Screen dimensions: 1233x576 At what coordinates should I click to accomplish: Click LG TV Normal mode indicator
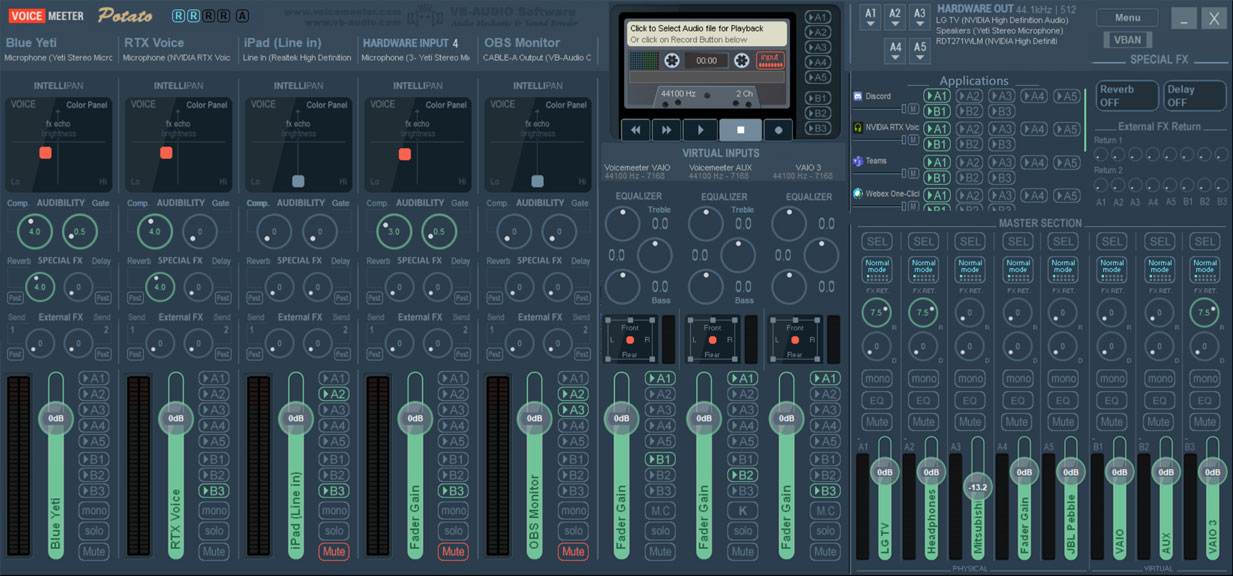click(877, 270)
